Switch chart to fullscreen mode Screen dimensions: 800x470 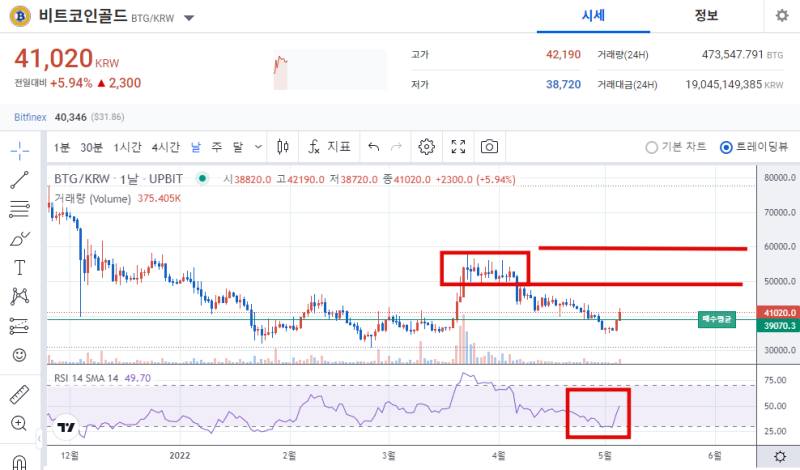[458, 147]
